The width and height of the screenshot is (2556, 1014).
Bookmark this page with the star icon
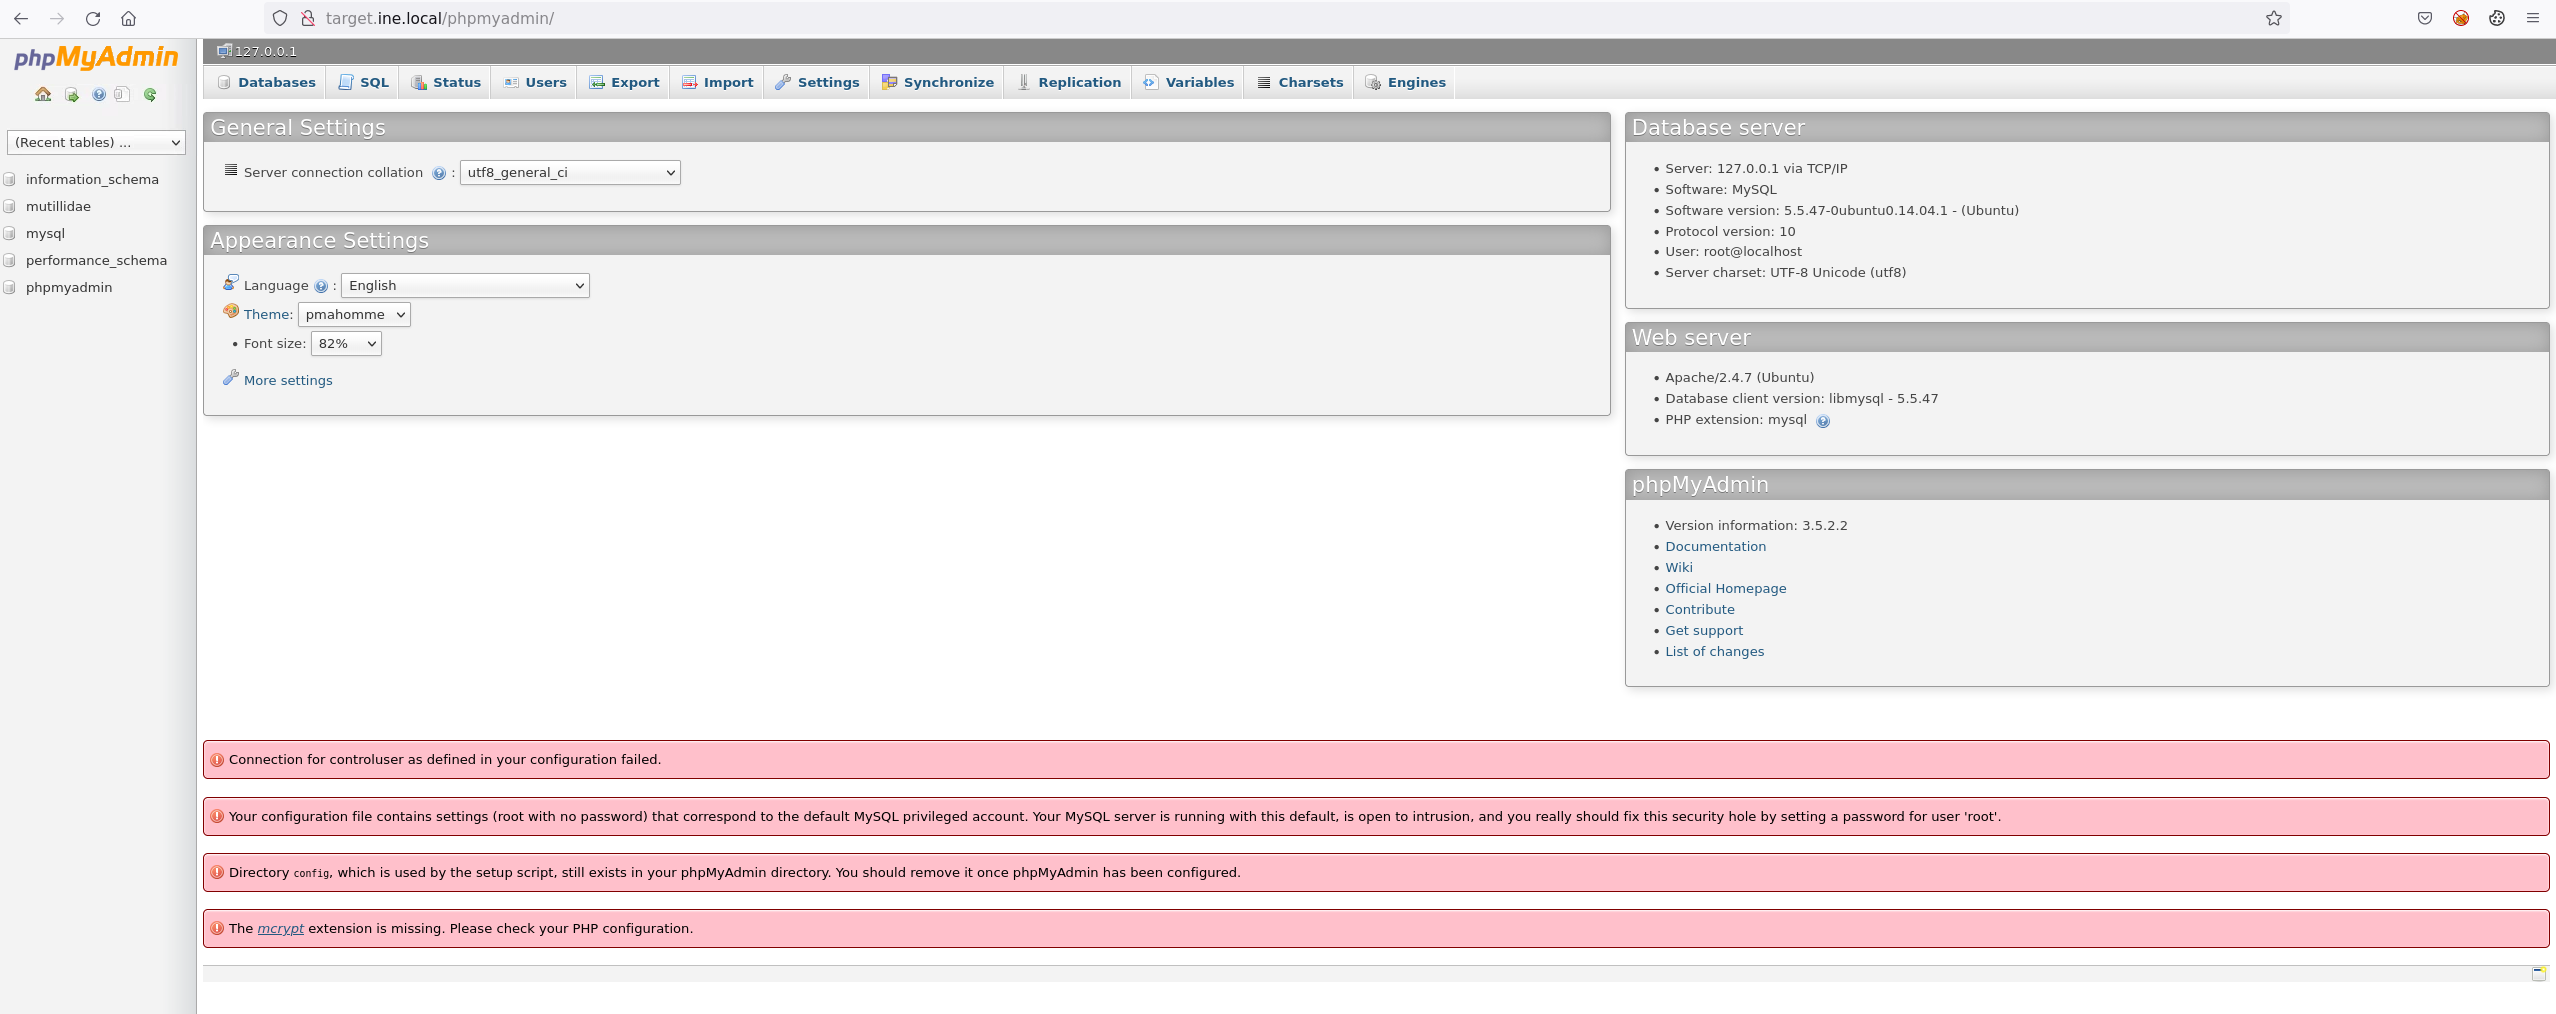[2274, 18]
